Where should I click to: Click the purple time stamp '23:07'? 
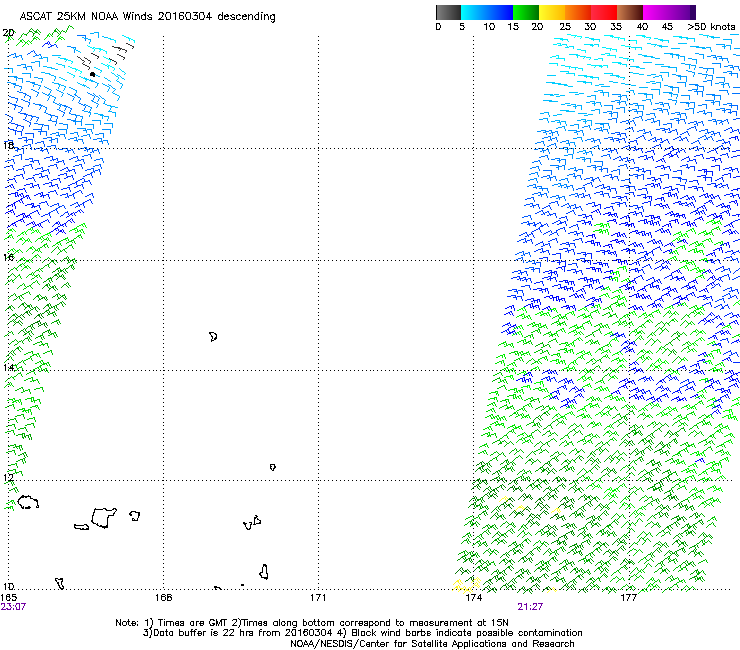13,607
